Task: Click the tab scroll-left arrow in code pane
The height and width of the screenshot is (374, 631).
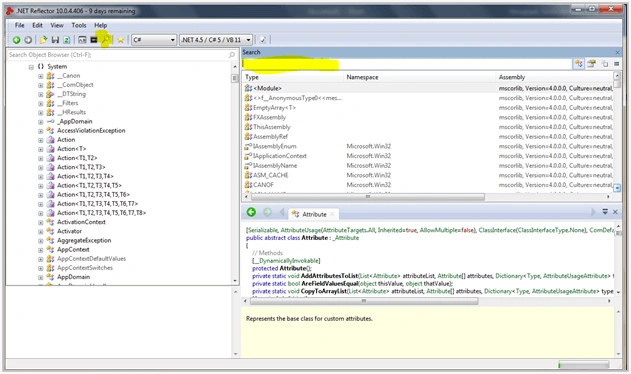Action: point(282,212)
